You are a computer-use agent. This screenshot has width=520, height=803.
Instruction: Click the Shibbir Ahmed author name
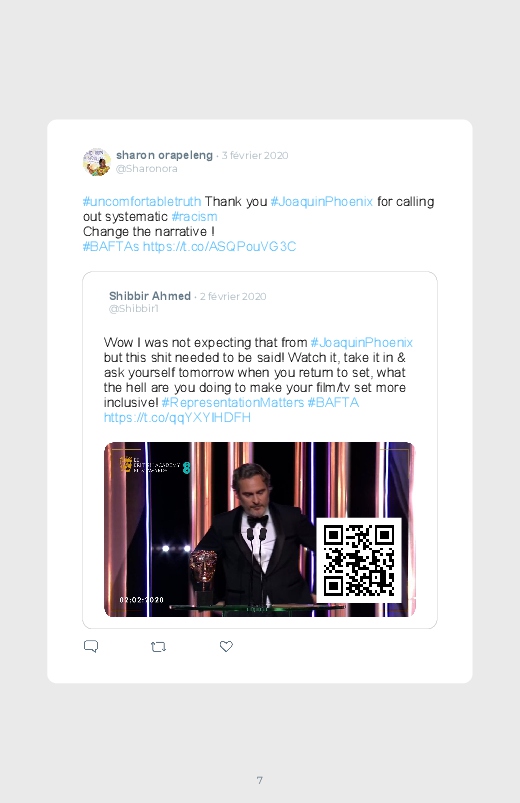tap(150, 296)
